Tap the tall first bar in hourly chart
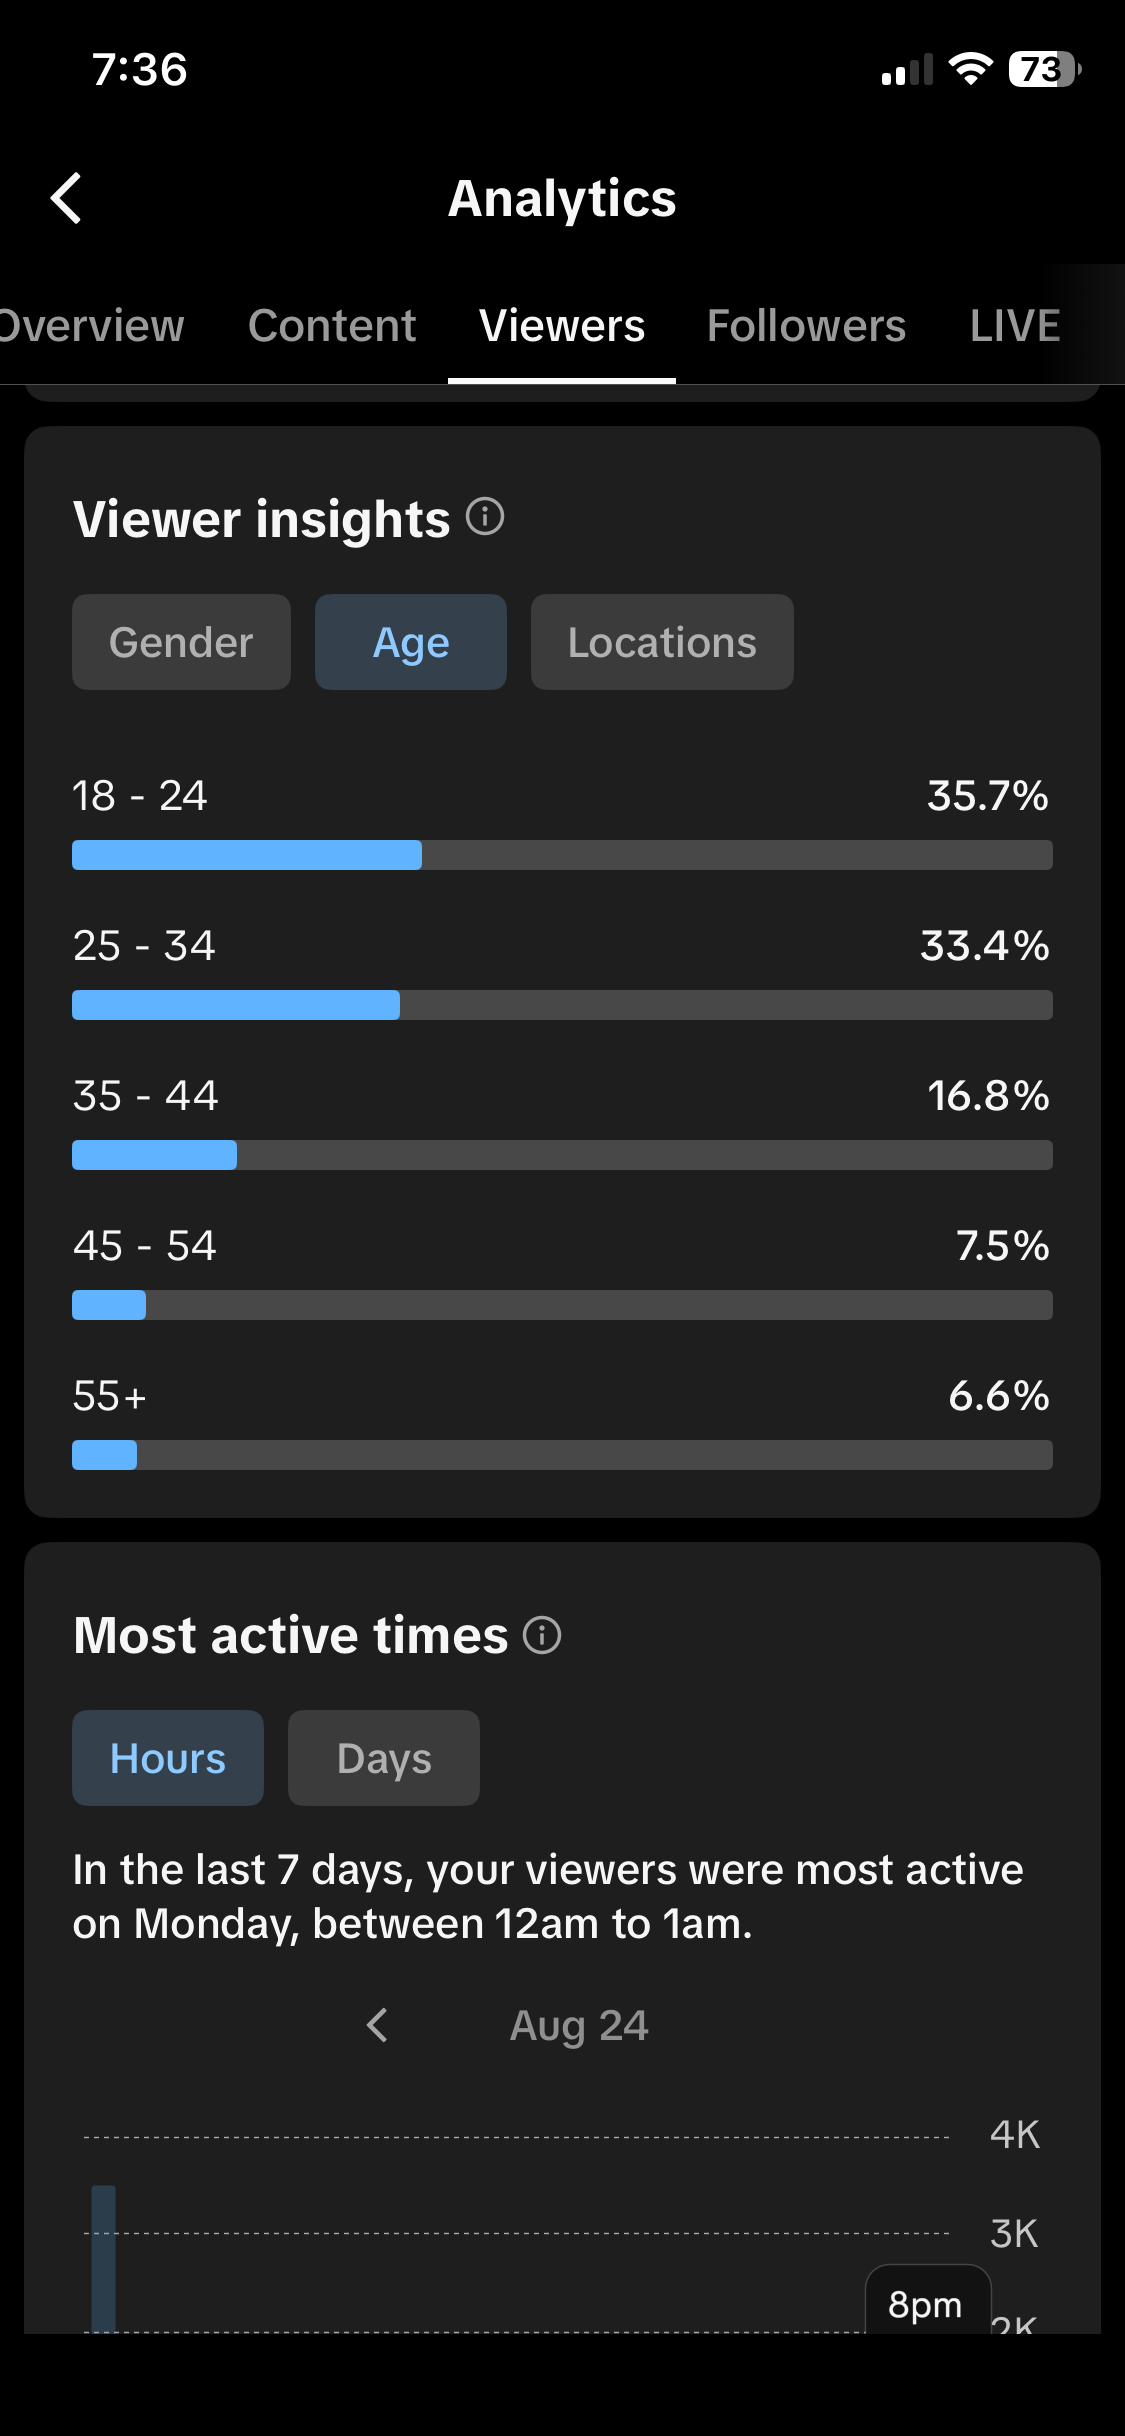This screenshot has width=1125, height=2436. pos(104,2259)
